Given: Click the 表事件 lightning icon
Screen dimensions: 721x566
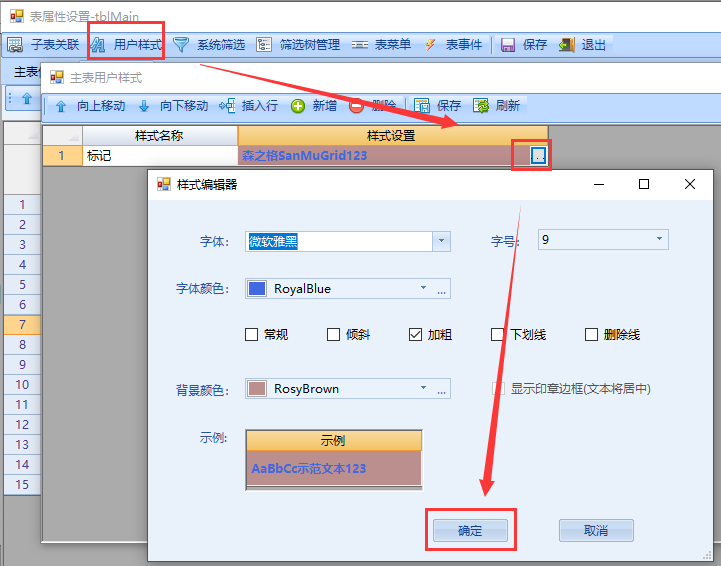Looking at the screenshot, I should [x=430, y=45].
